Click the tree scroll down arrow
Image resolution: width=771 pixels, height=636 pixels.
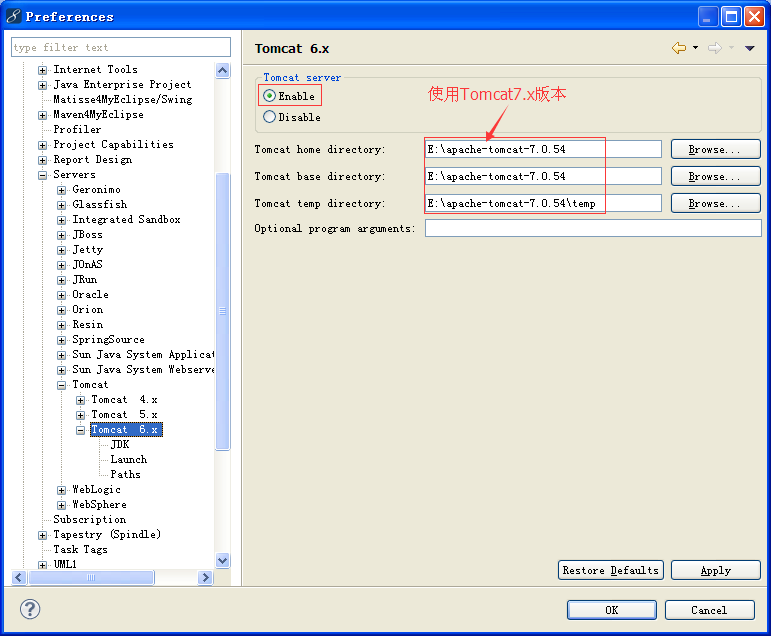pos(222,560)
